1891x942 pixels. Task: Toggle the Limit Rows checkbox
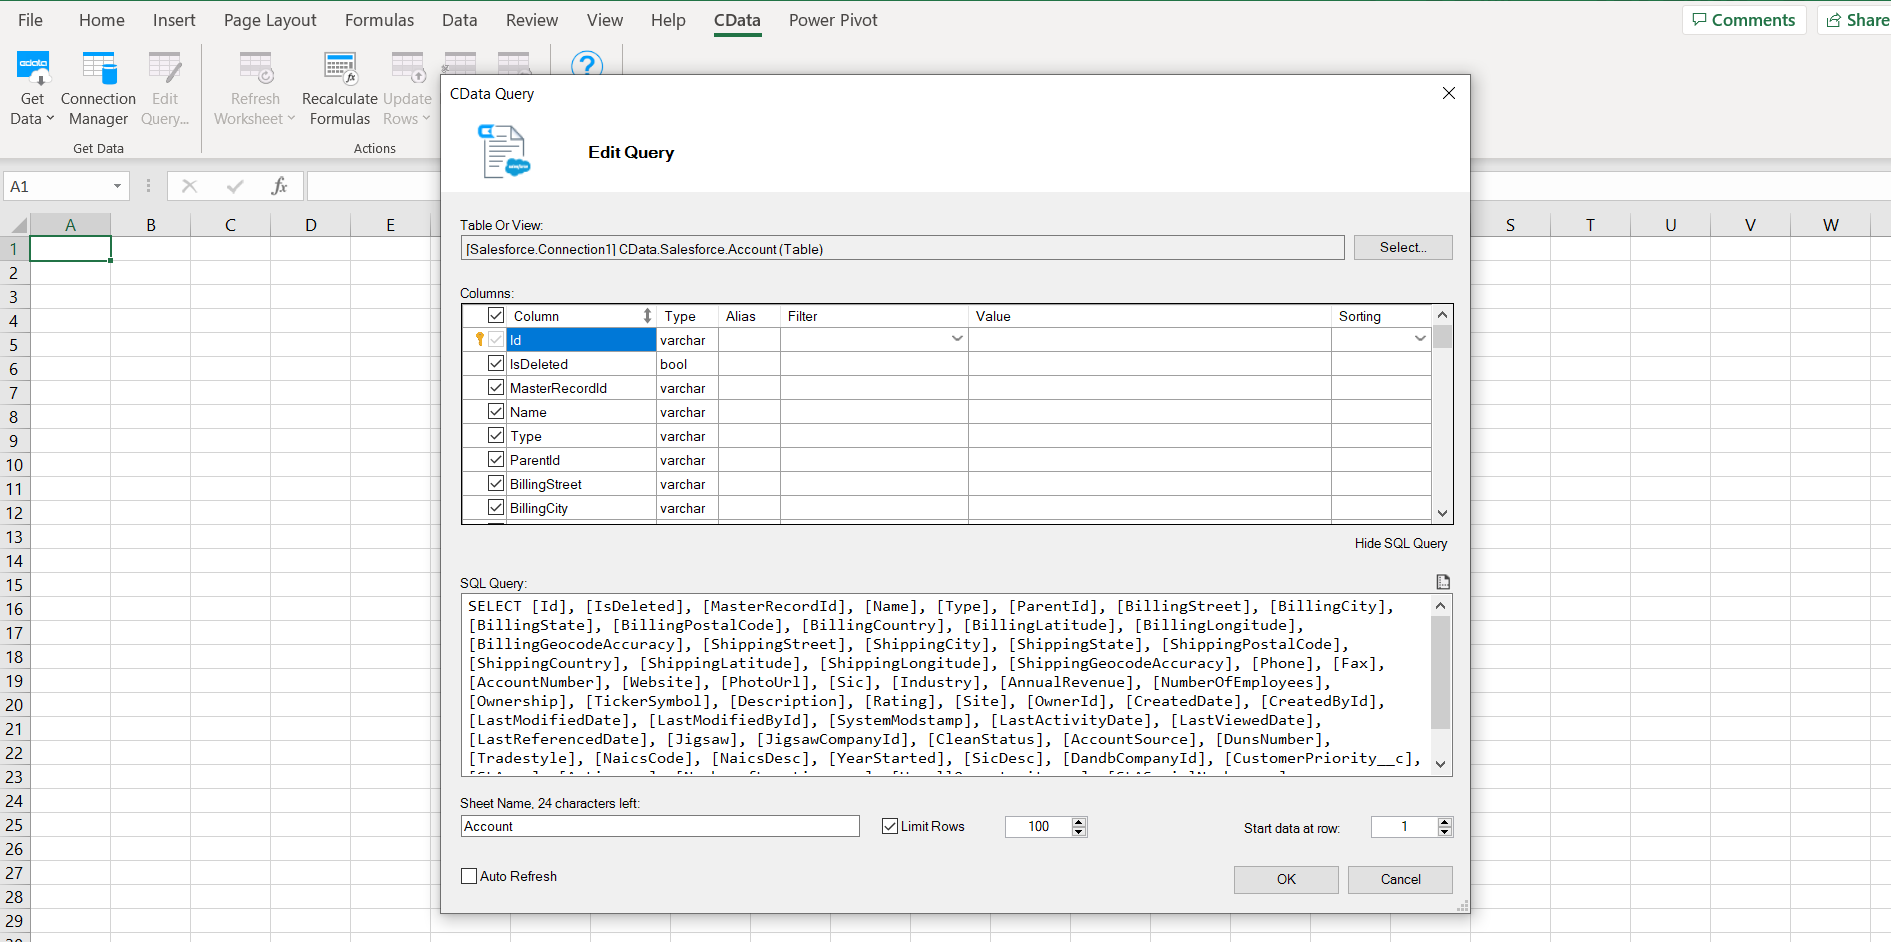point(890,826)
